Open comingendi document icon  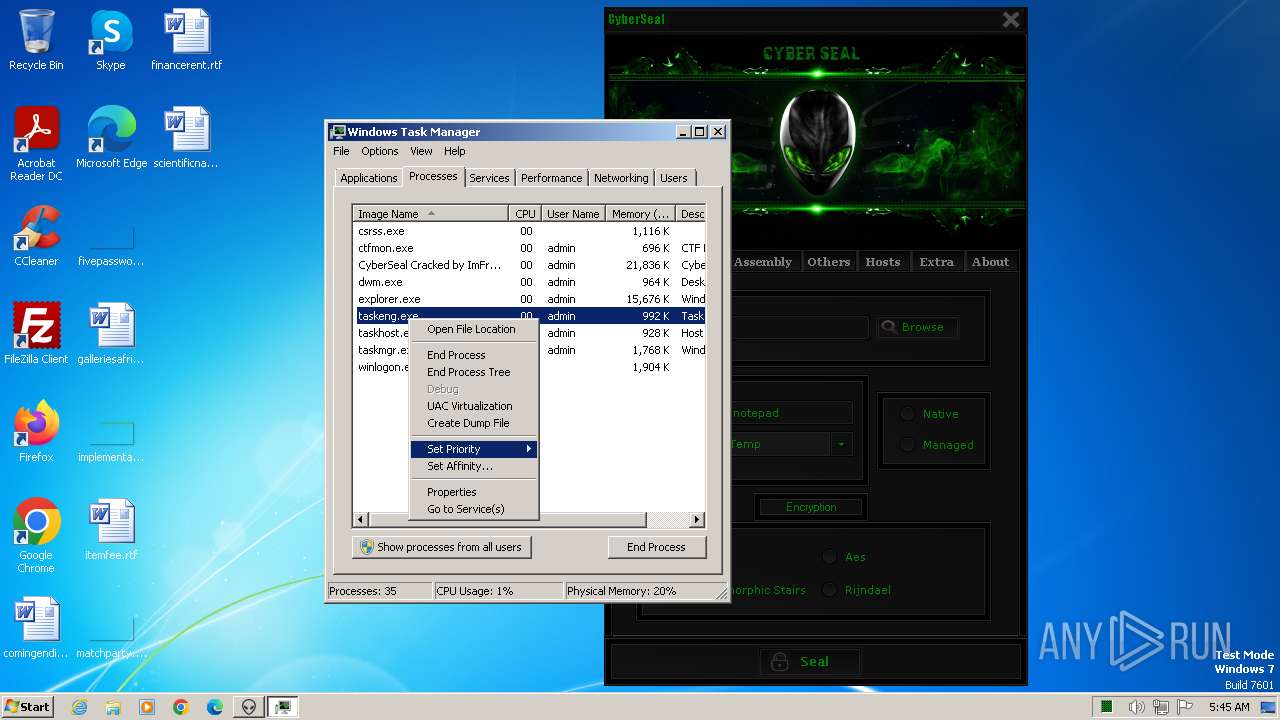coord(36,628)
